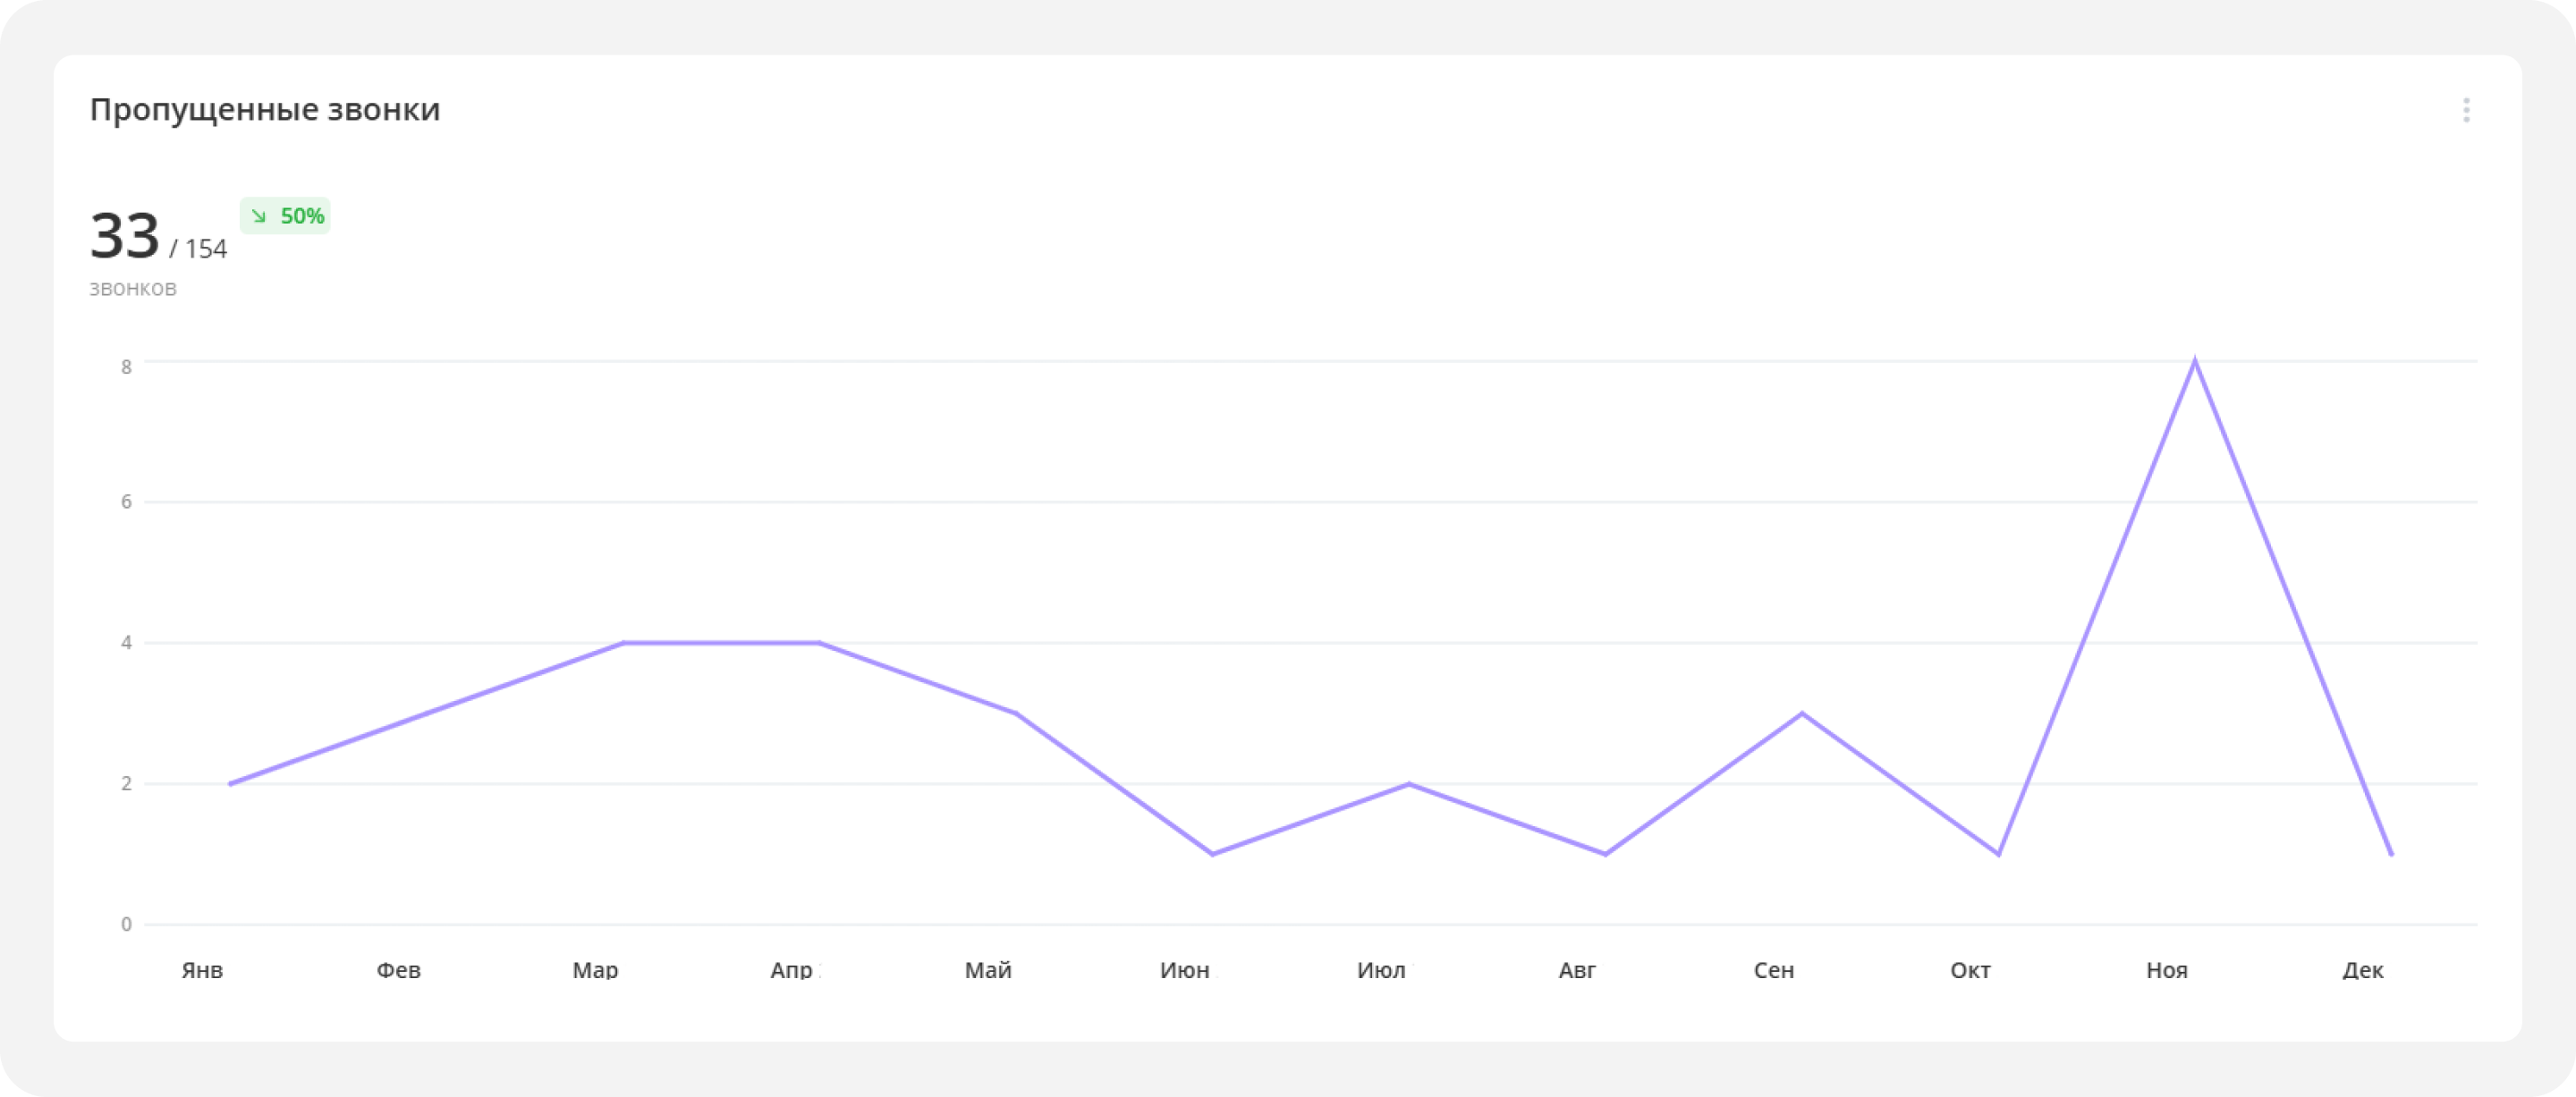This screenshot has width=2576, height=1097.
Task: Click the 50% change badge
Action: click(x=285, y=216)
